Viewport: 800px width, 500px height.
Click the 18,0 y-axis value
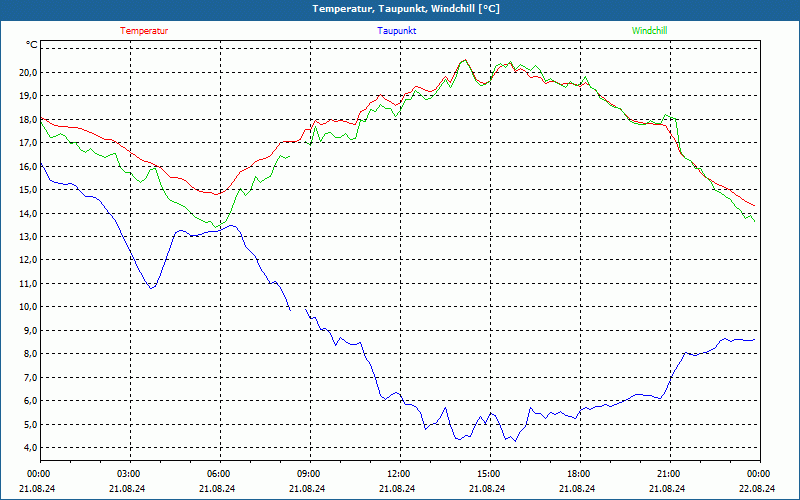tap(28, 119)
